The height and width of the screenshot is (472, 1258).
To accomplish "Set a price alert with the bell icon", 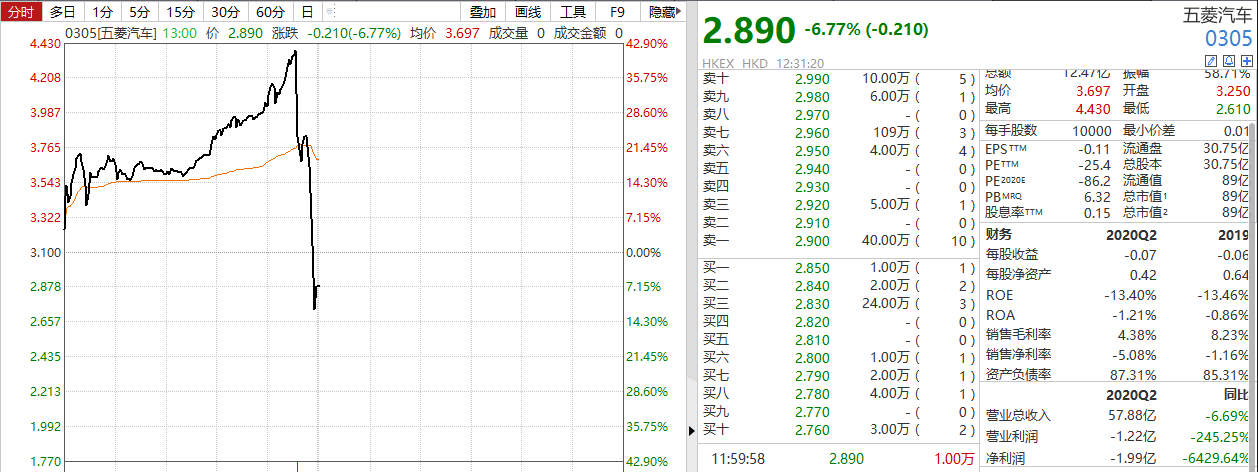I will pos(1229,63).
